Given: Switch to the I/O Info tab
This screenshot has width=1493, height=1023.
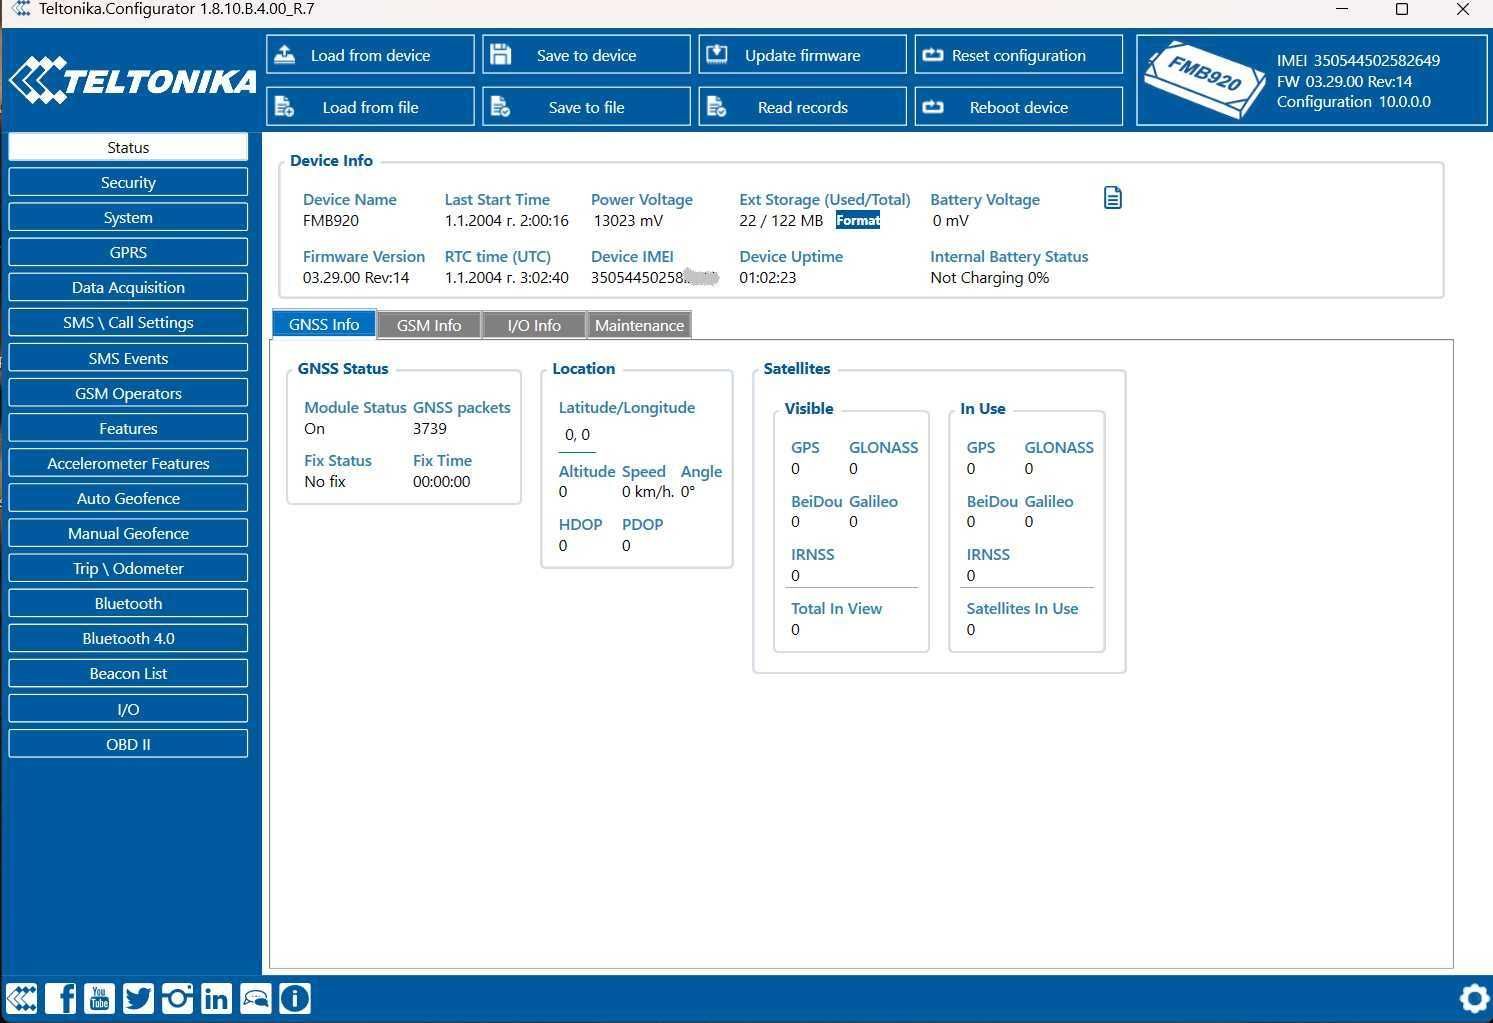Looking at the screenshot, I should point(534,325).
